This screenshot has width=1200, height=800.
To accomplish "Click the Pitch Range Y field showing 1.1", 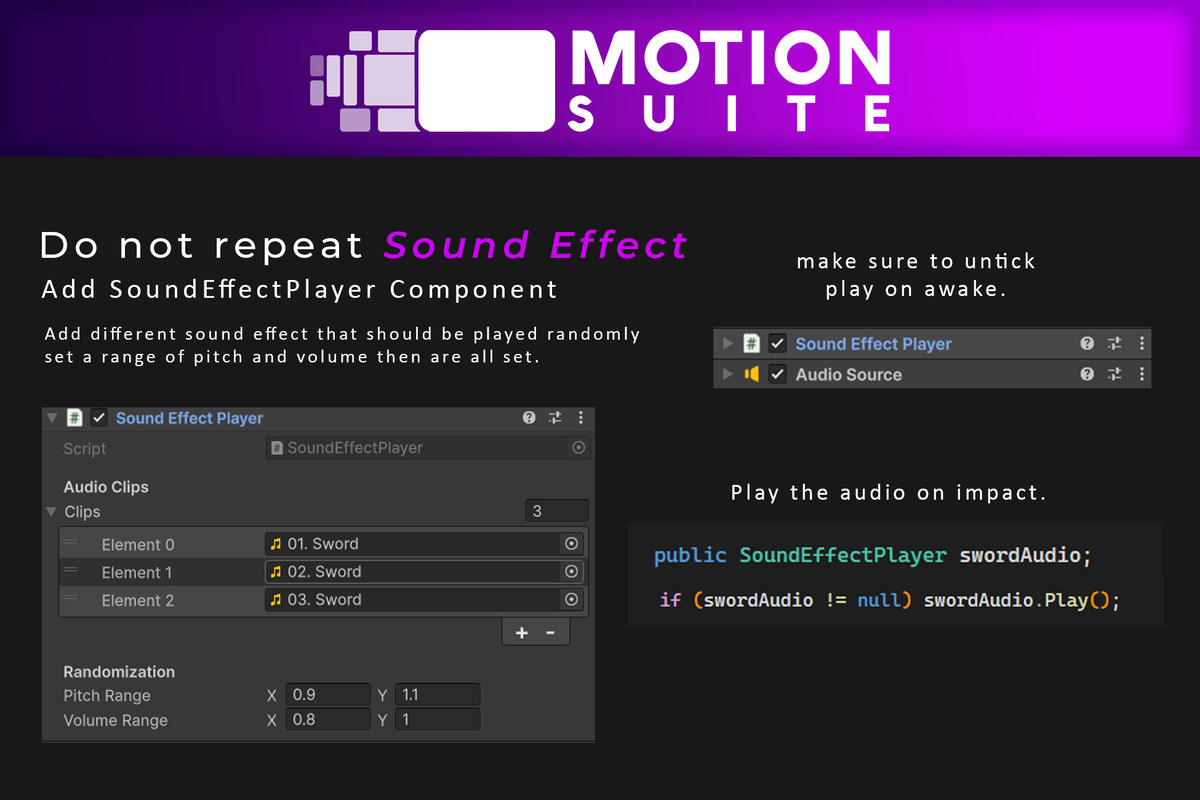I will 437,695.
